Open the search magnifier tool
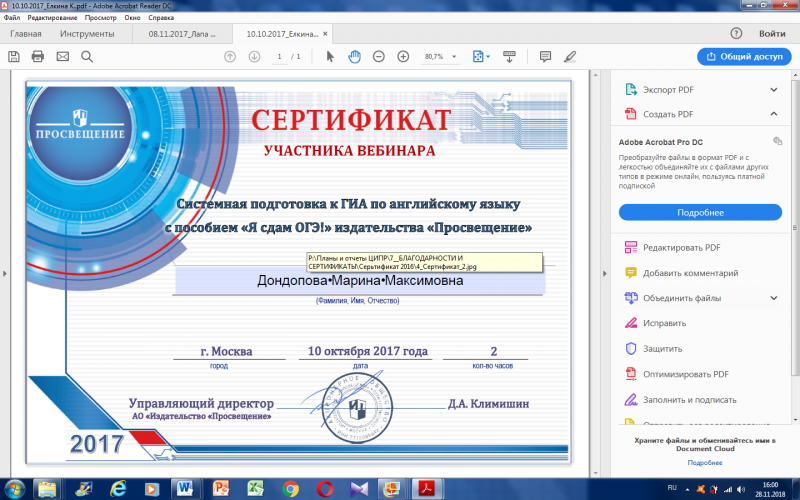The height and width of the screenshot is (500, 800). (x=87, y=57)
